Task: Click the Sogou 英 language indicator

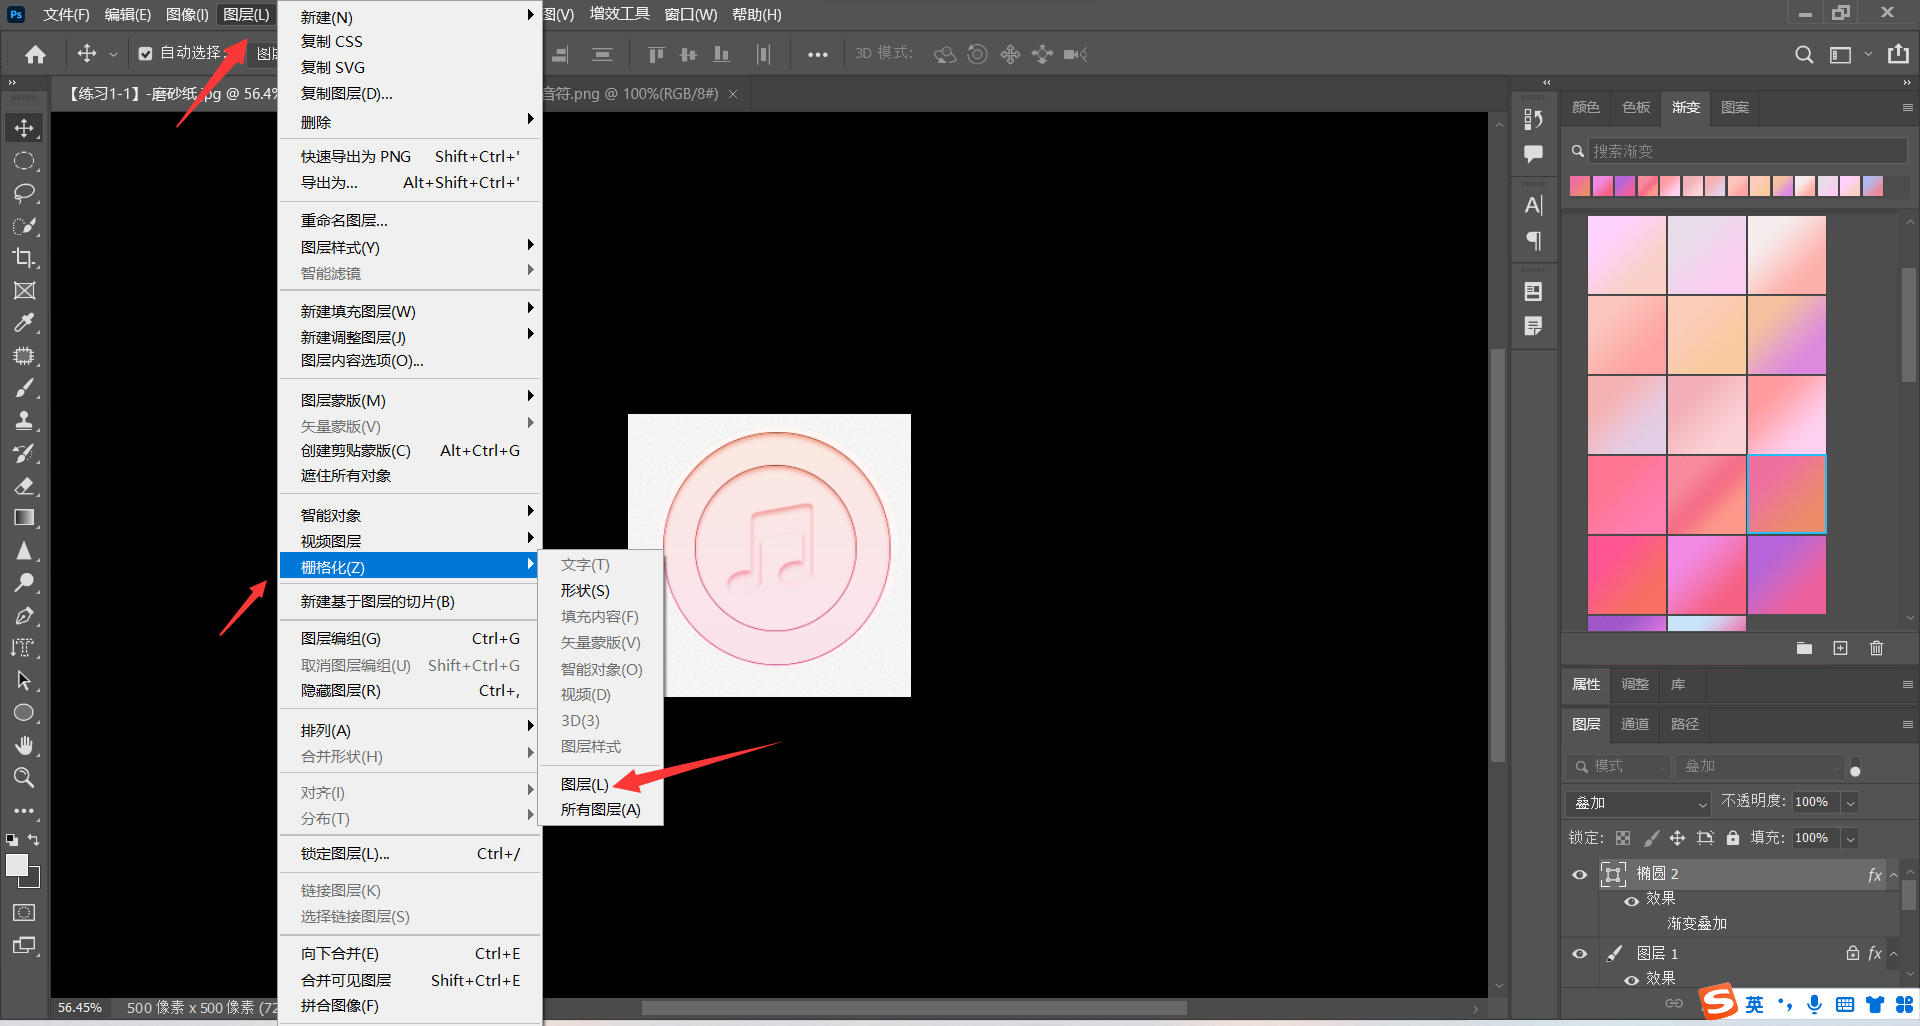Action: 1754,1004
